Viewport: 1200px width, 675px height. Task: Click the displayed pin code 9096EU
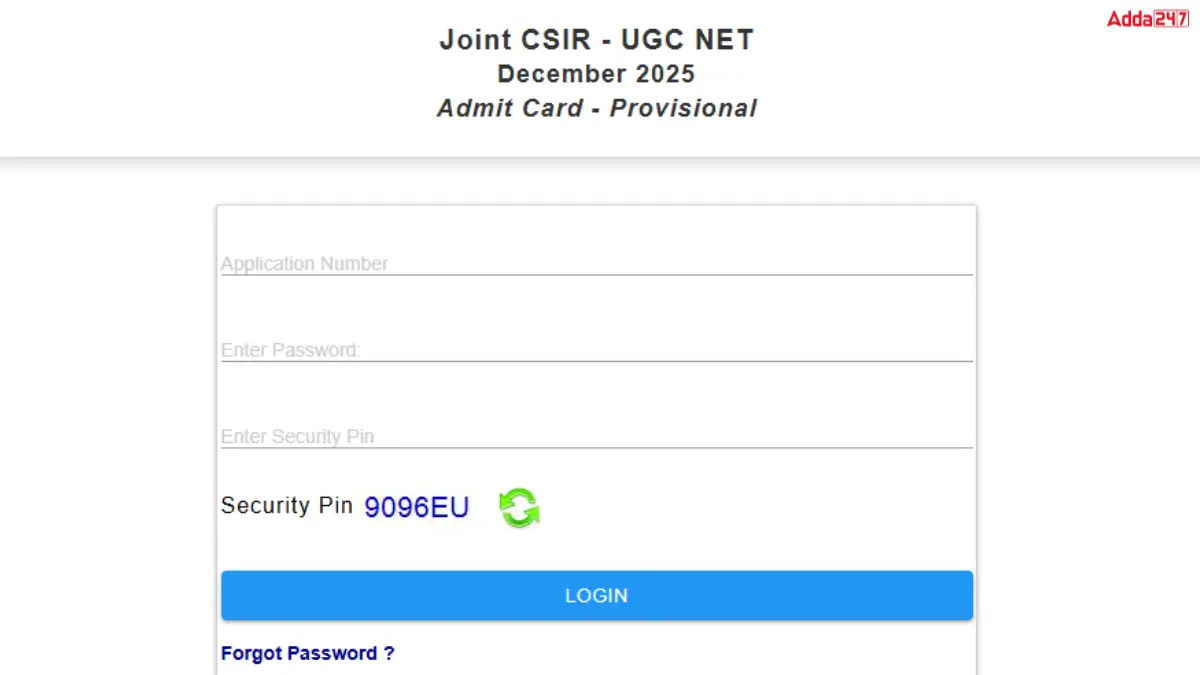tap(416, 507)
